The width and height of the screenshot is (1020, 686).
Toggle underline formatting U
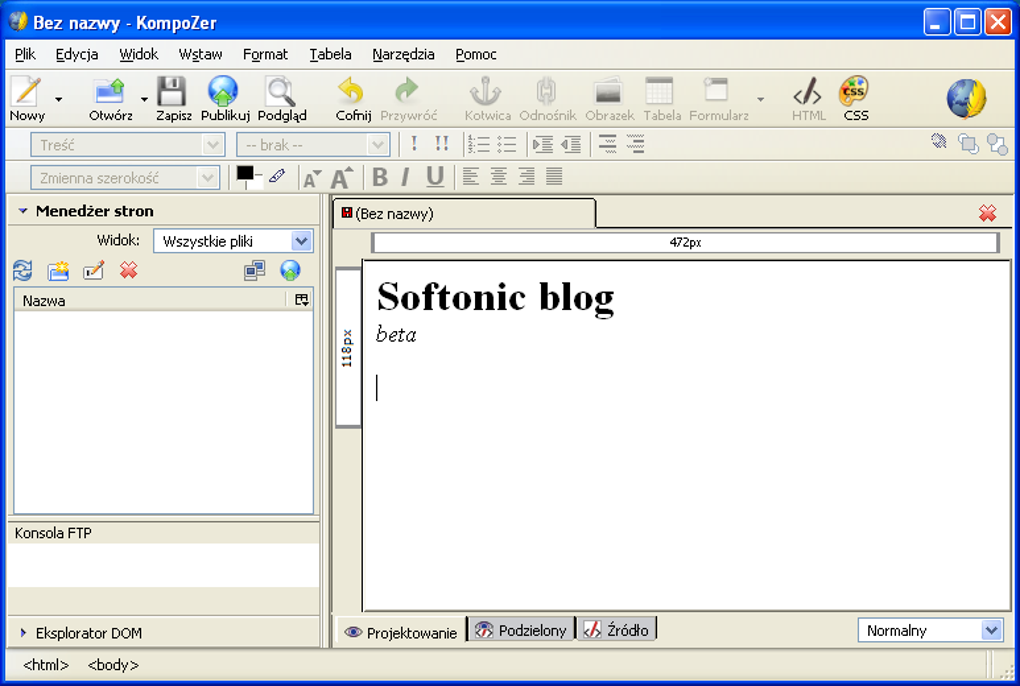(435, 177)
